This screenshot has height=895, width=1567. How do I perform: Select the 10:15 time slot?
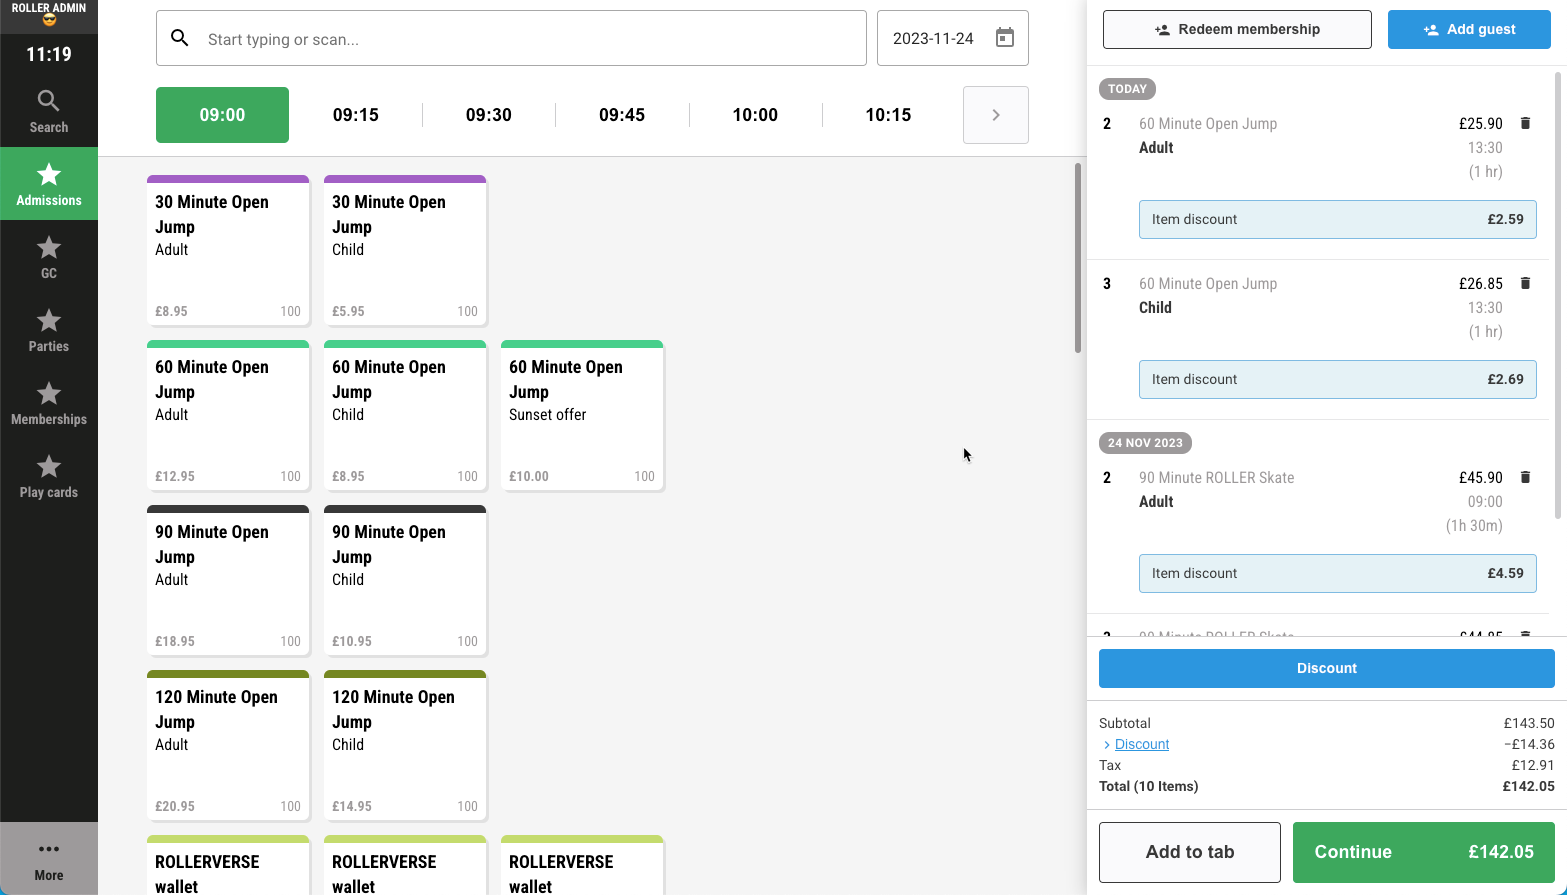coord(888,115)
